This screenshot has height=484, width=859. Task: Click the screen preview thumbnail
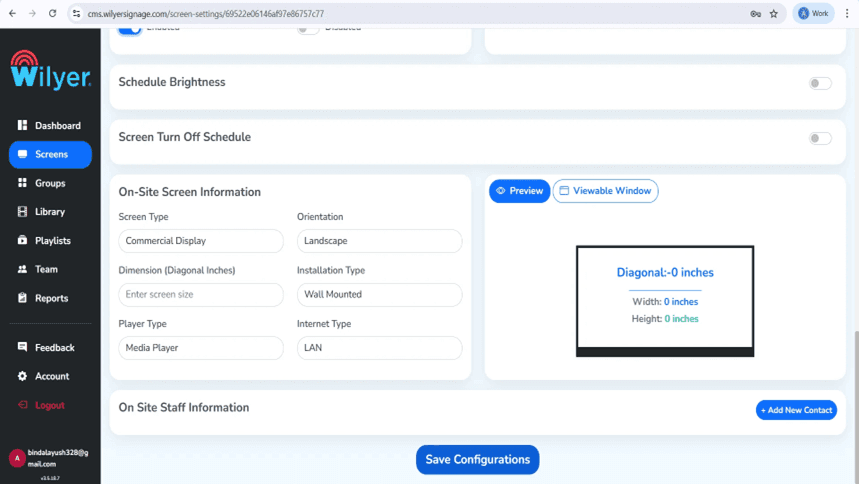pyautogui.click(x=665, y=301)
